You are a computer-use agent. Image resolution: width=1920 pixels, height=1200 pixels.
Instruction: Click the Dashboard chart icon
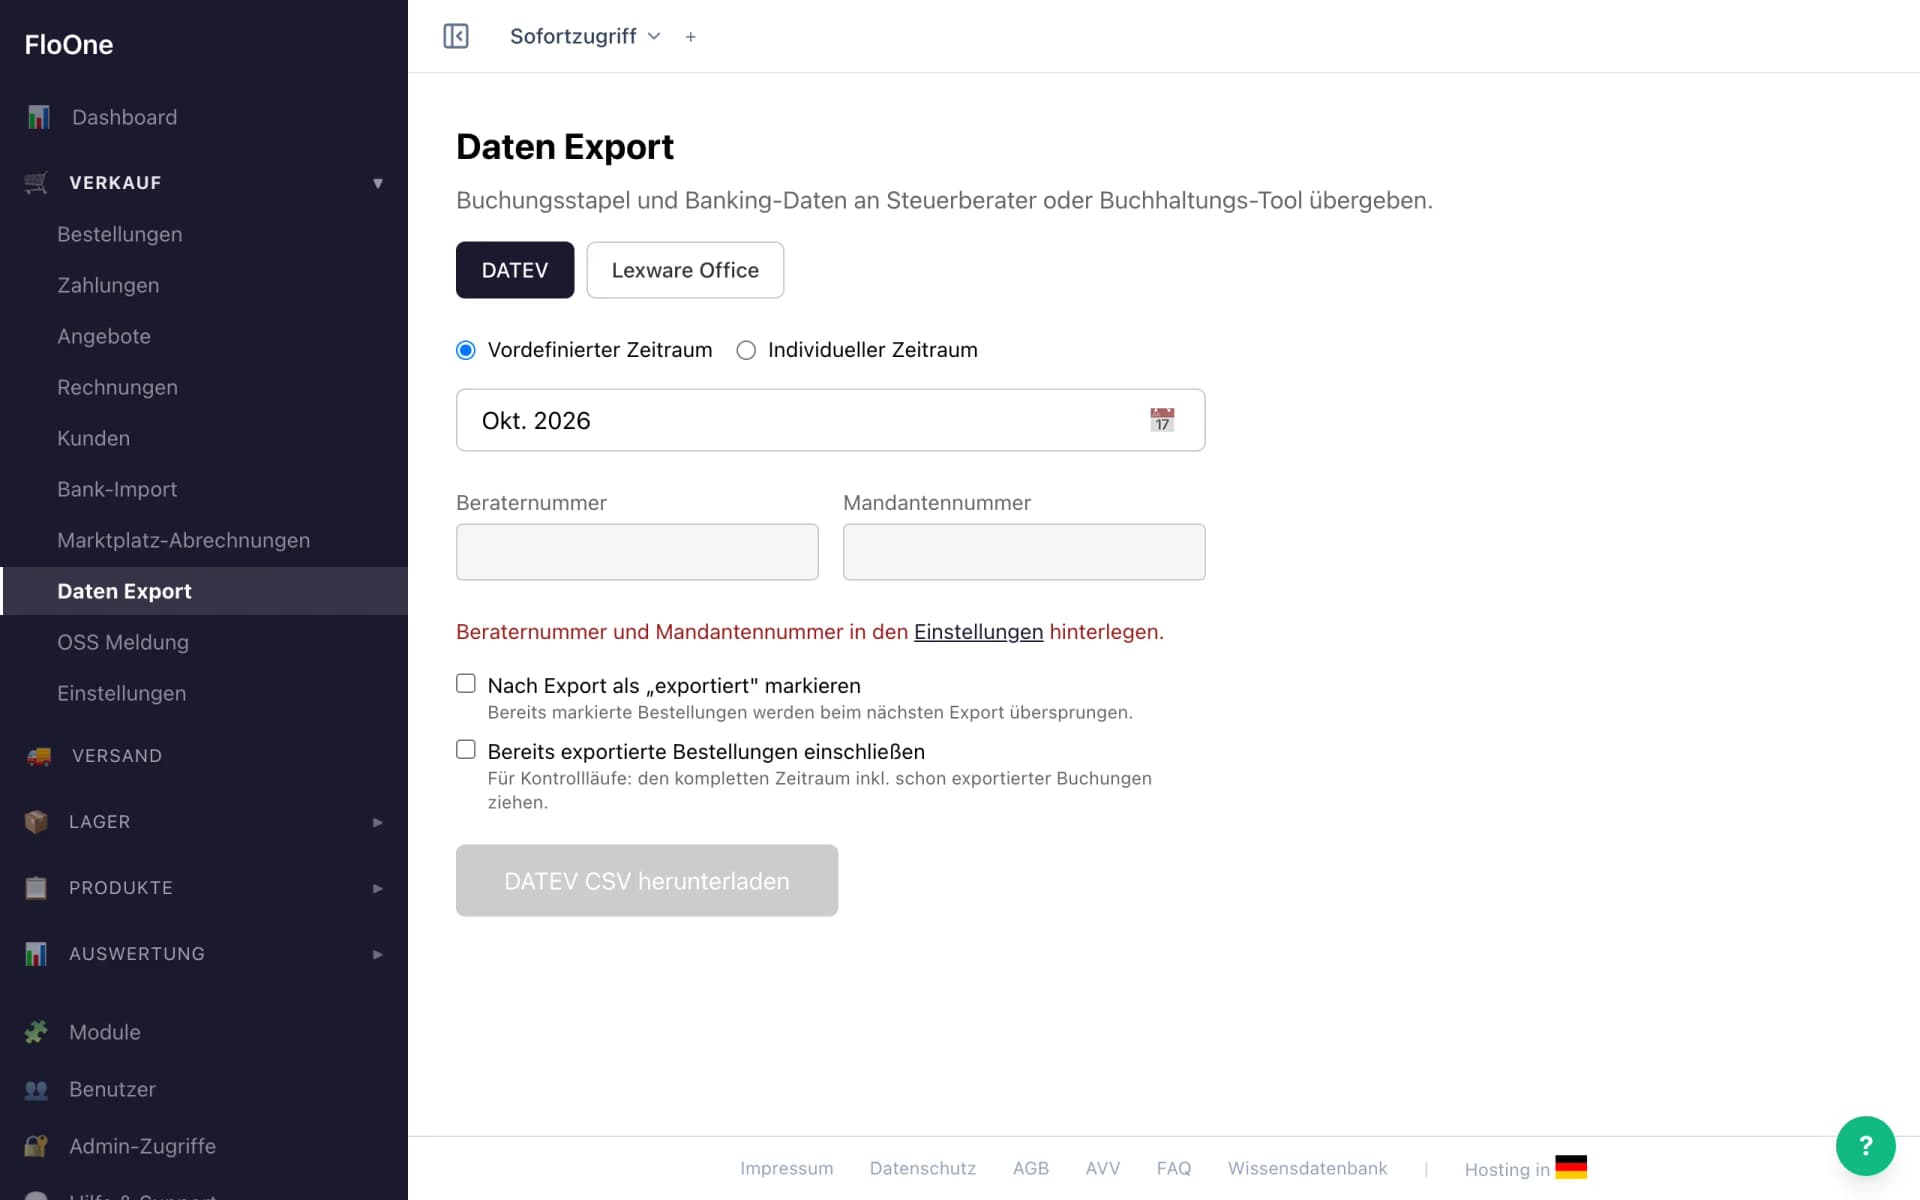[x=38, y=117]
